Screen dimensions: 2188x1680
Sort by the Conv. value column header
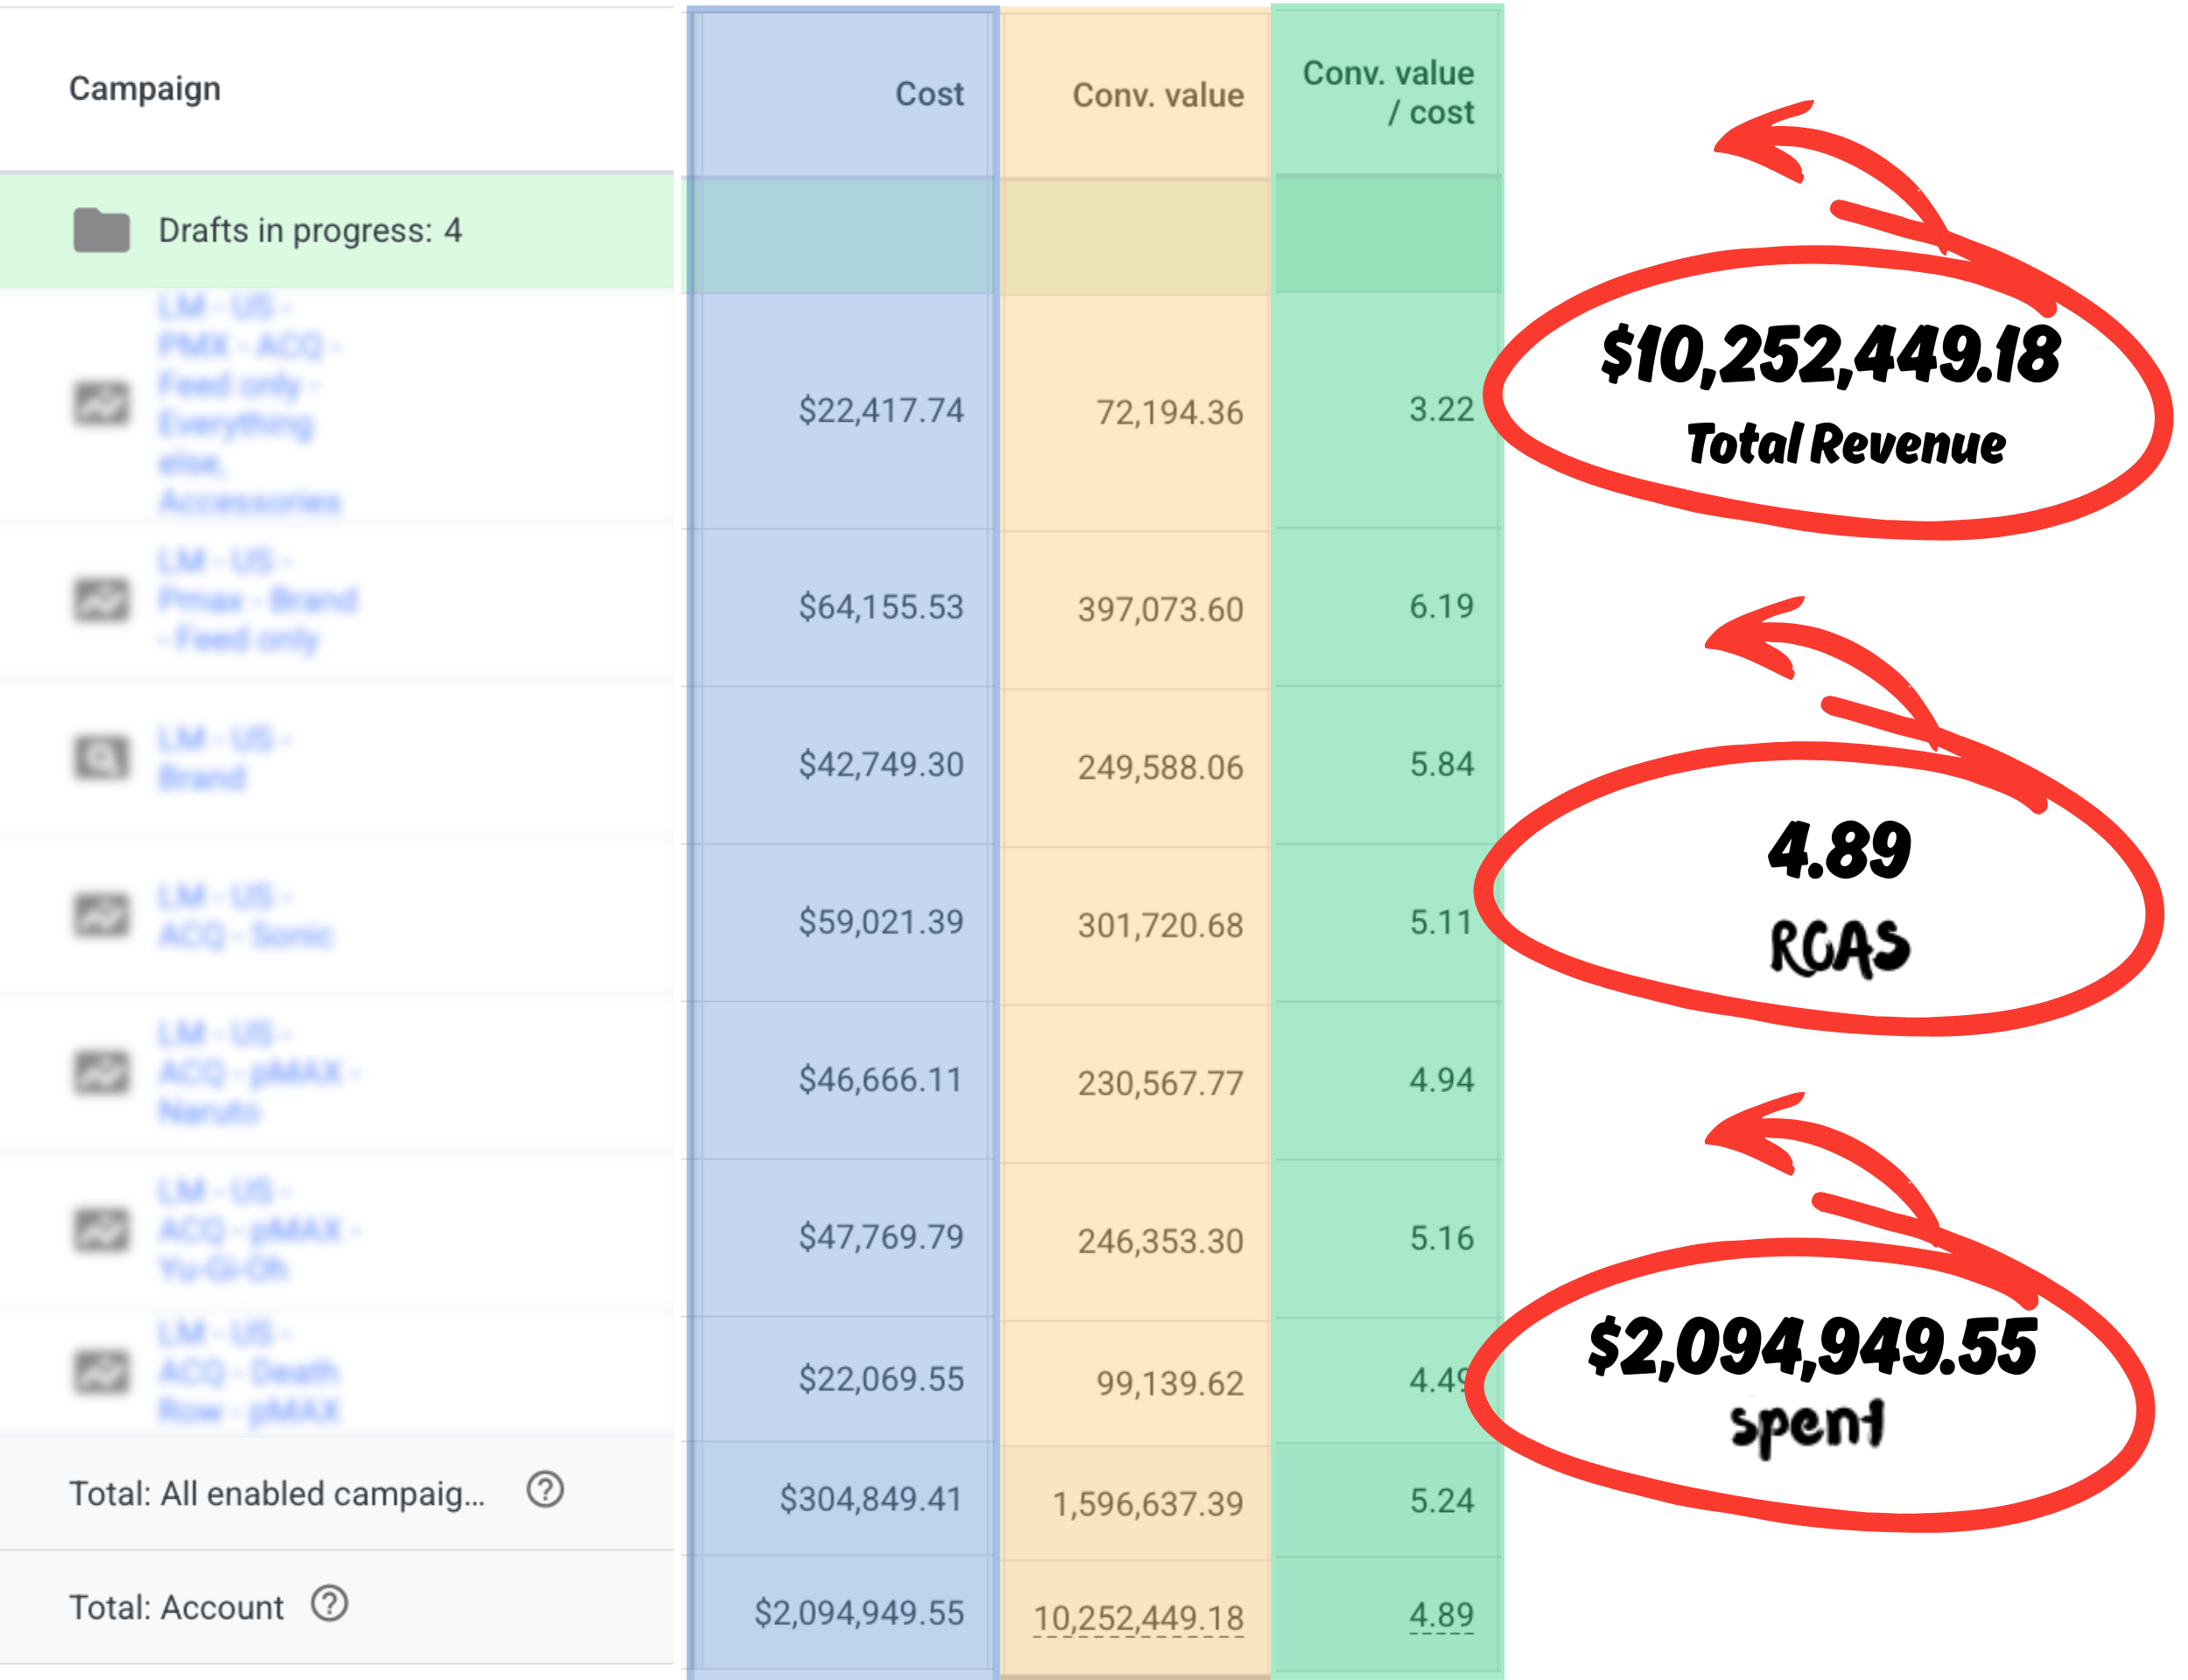(1157, 95)
